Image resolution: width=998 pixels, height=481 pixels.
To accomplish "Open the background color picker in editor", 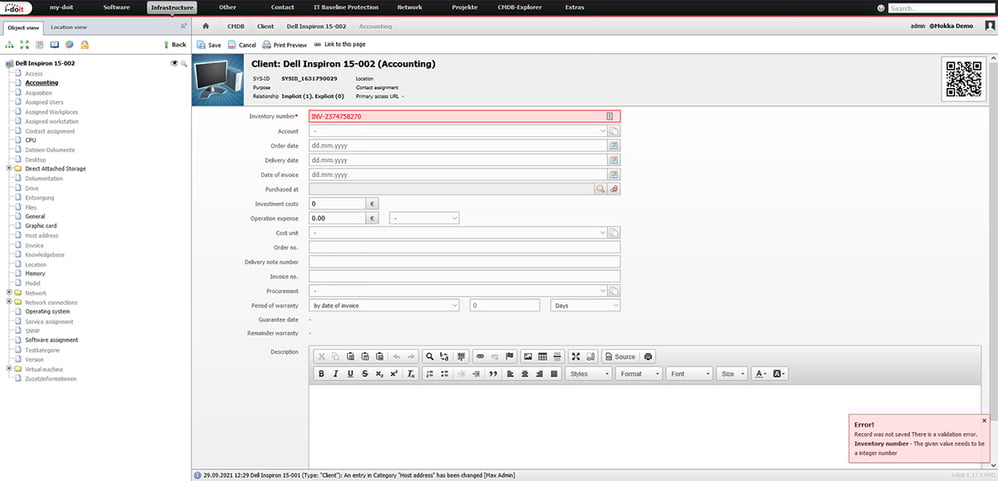I will [x=780, y=373].
